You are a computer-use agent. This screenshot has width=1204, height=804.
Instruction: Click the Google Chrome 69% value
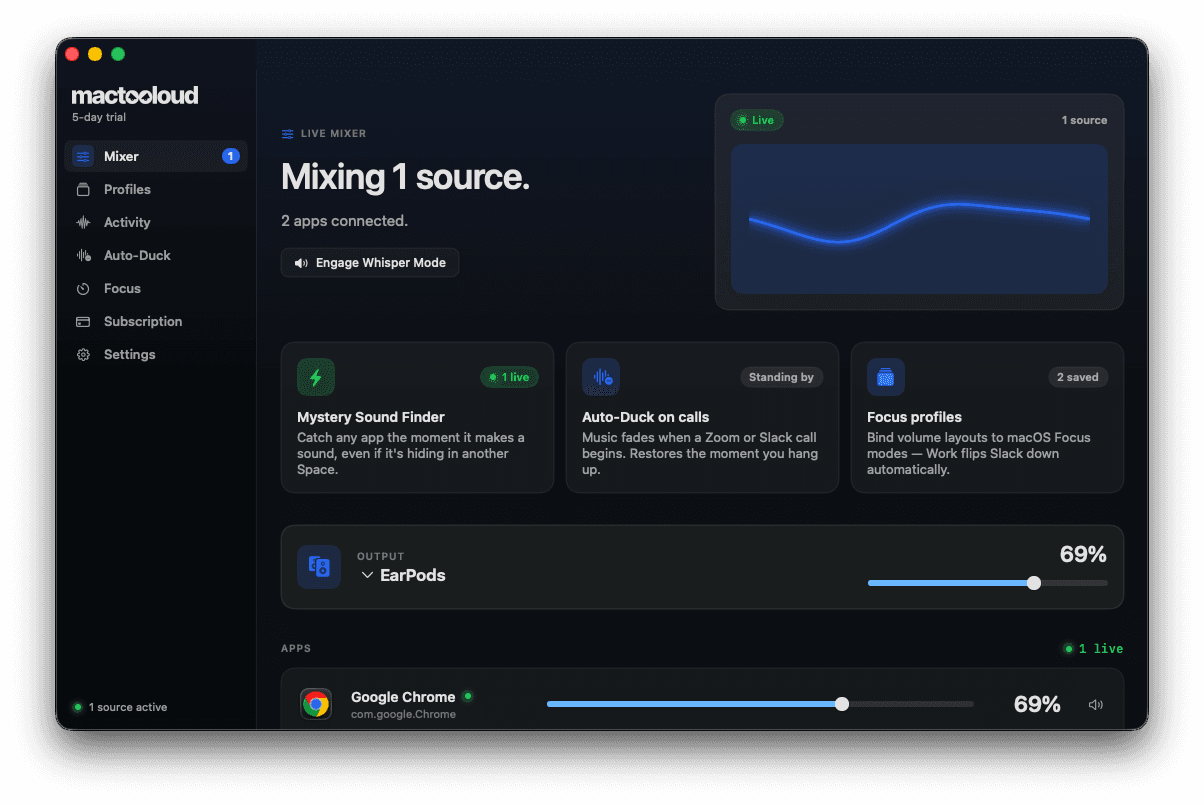(1037, 704)
